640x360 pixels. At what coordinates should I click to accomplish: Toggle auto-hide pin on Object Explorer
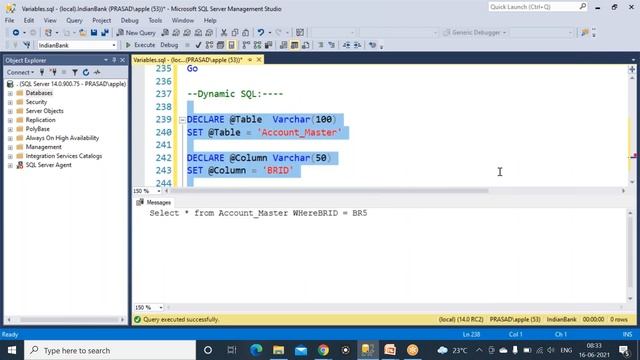click(114, 60)
